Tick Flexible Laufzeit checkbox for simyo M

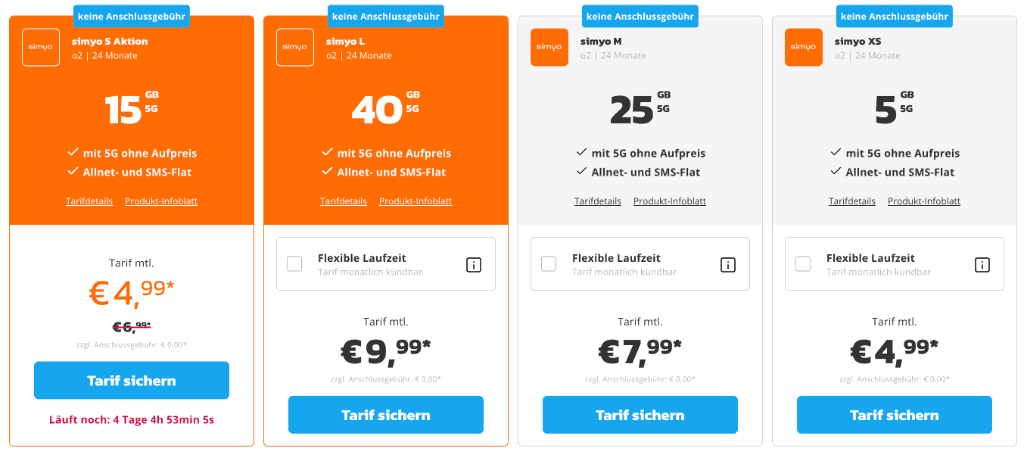(549, 264)
